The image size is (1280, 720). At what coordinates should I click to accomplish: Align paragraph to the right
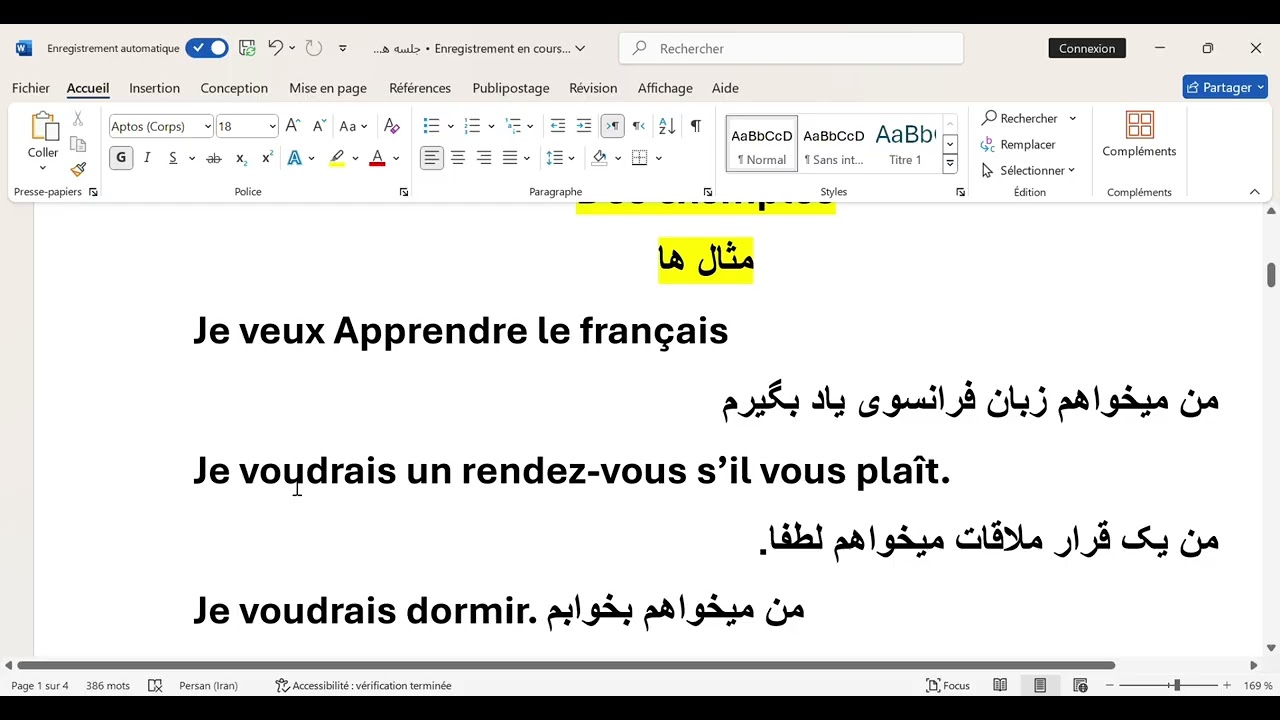[x=484, y=158]
